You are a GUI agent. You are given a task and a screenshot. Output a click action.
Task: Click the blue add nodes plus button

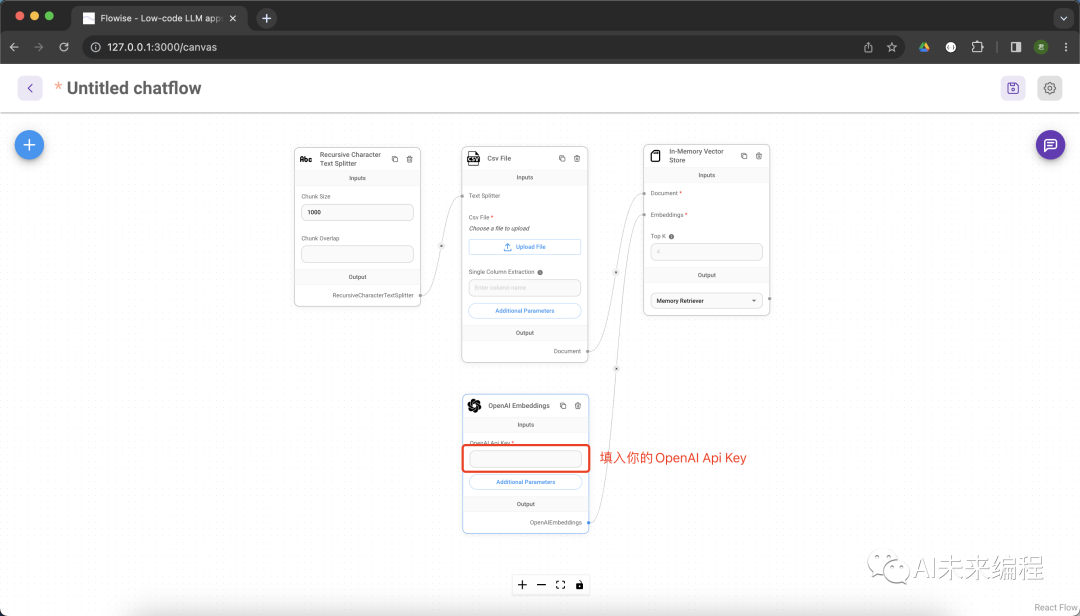coord(30,145)
